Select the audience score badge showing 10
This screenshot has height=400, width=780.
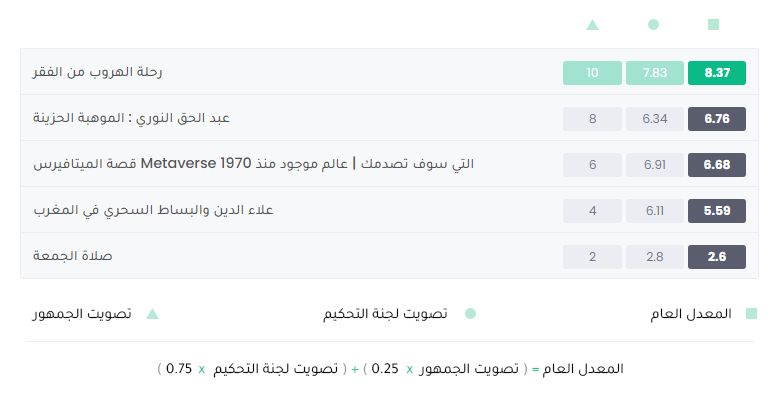592,73
